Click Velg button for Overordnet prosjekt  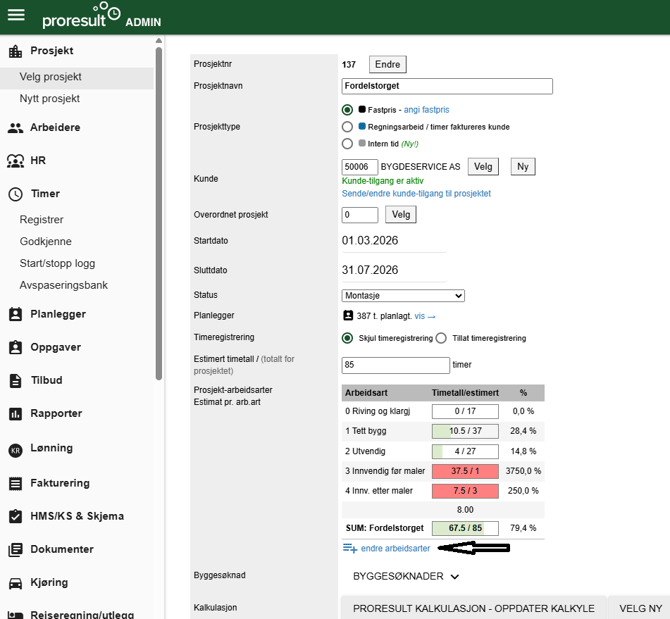[401, 214]
